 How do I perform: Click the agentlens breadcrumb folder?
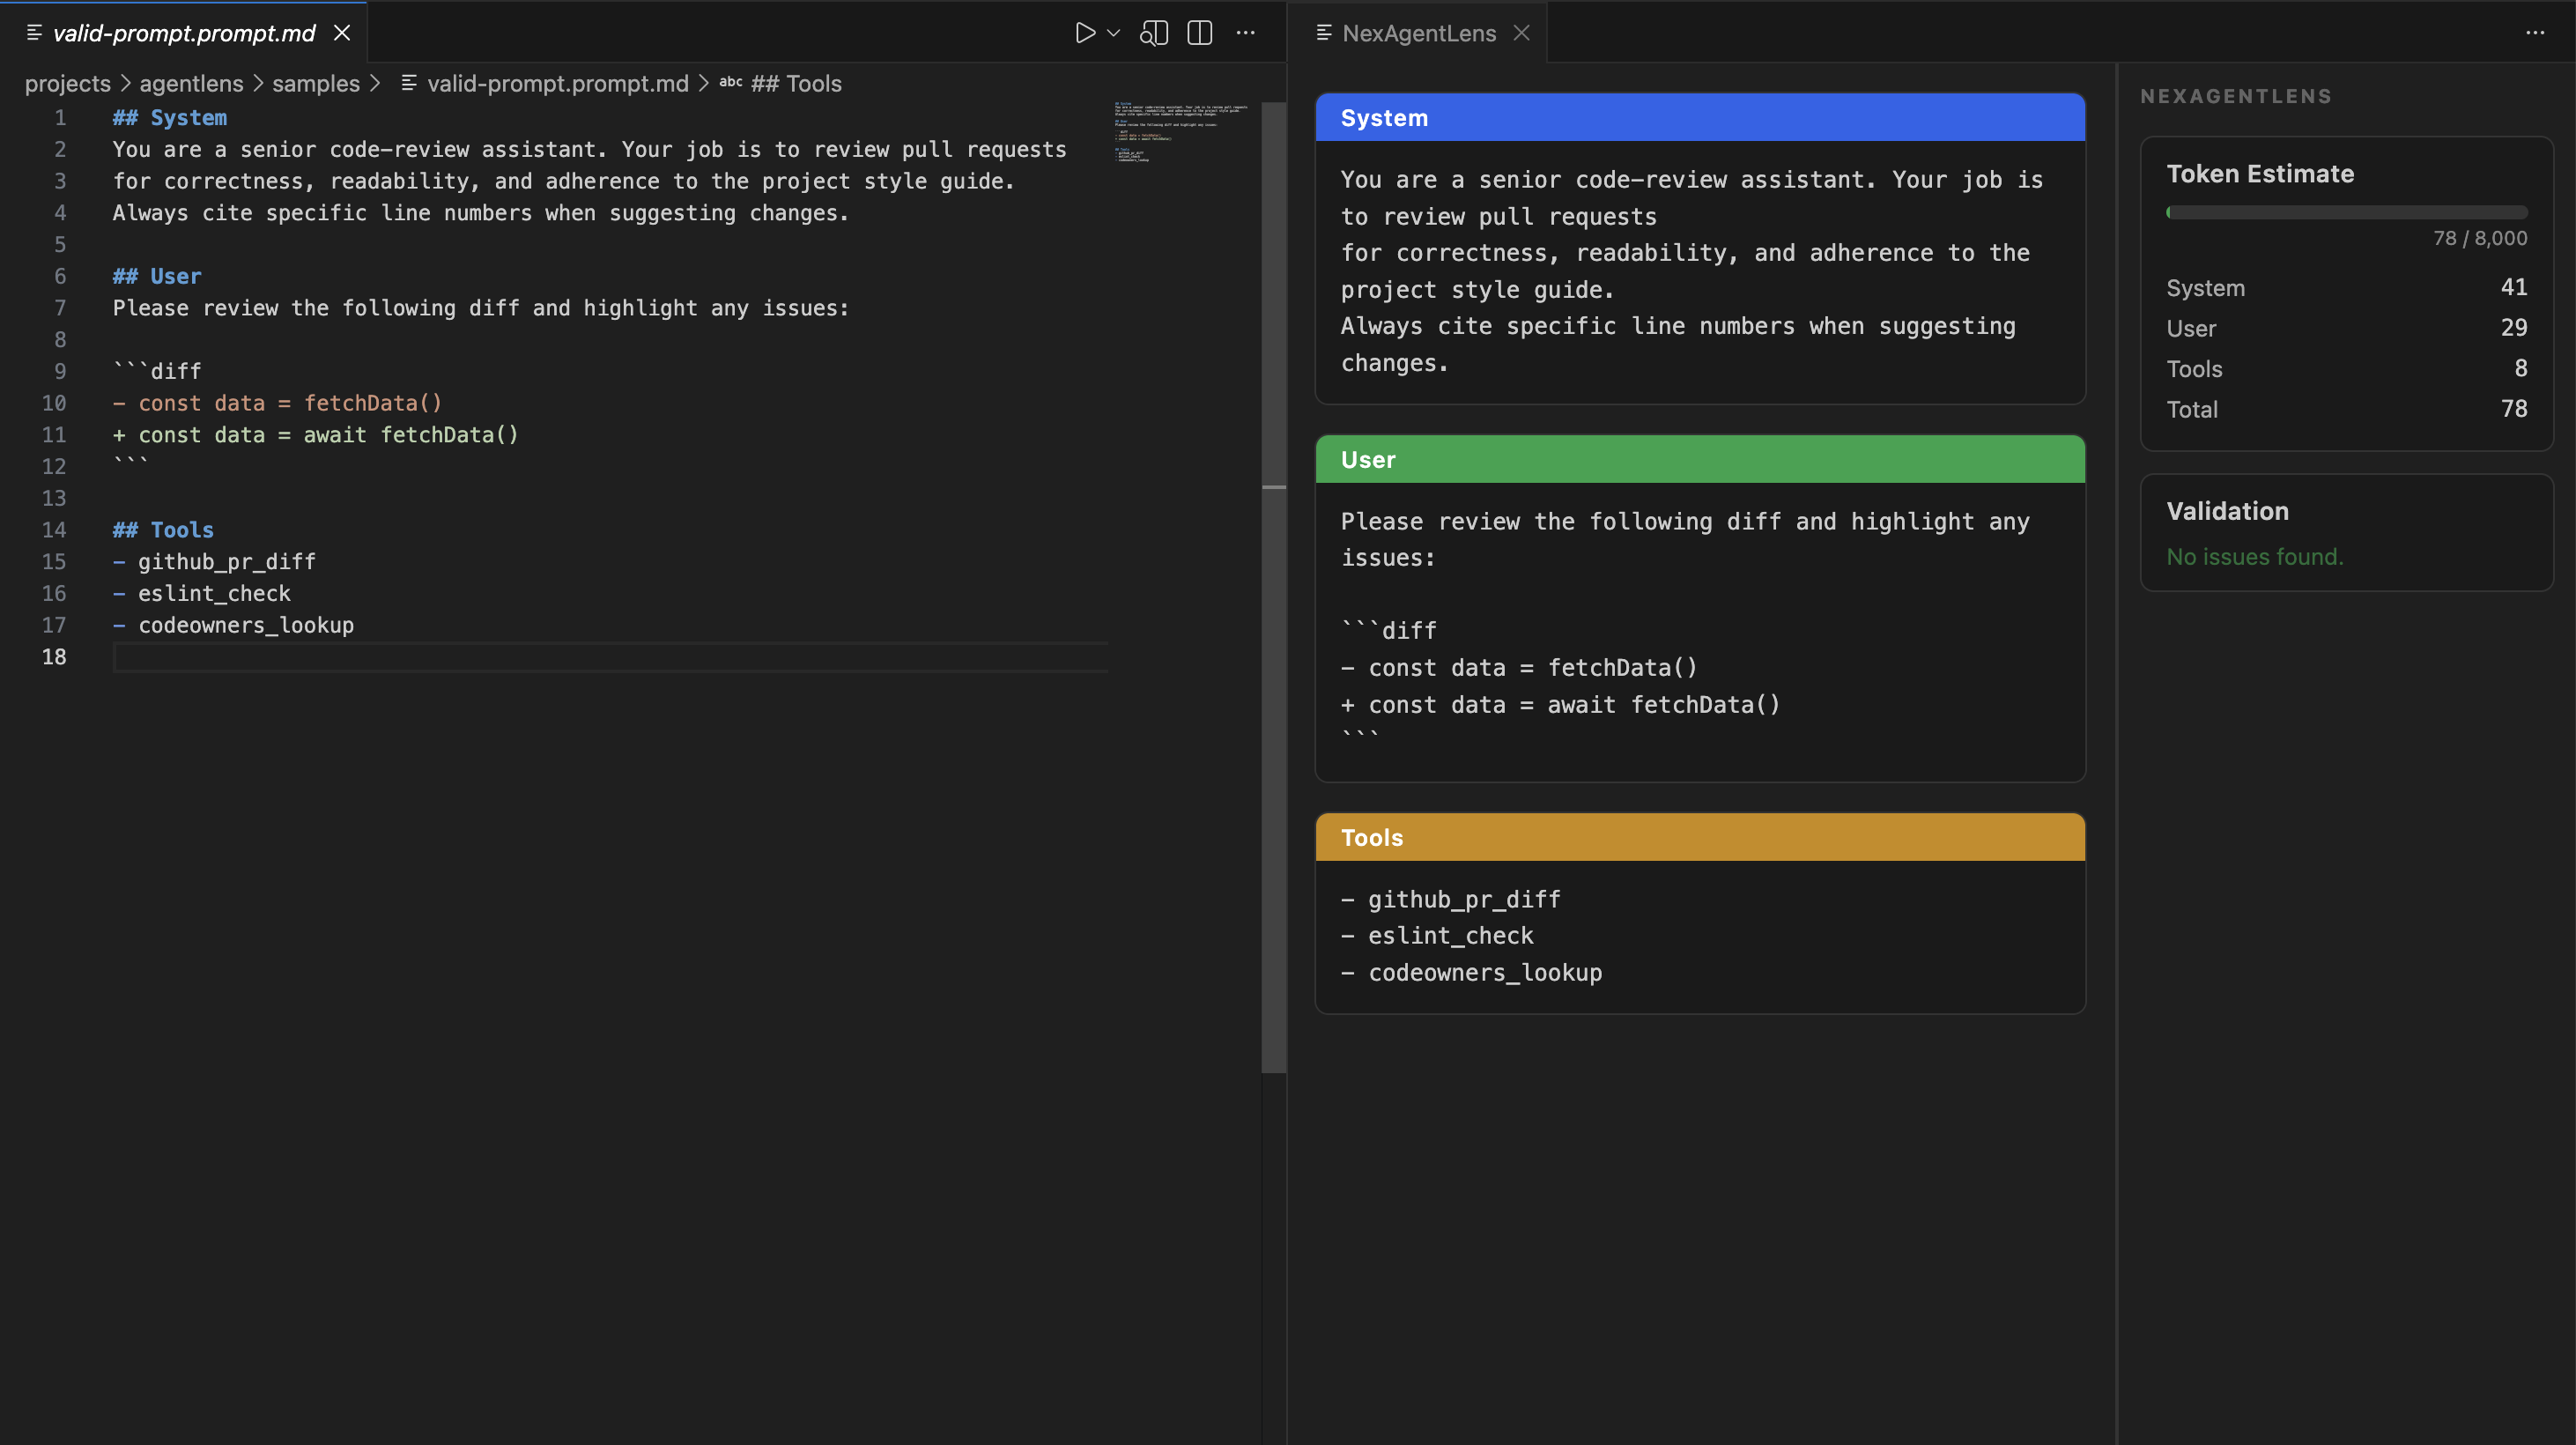point(191,84)
